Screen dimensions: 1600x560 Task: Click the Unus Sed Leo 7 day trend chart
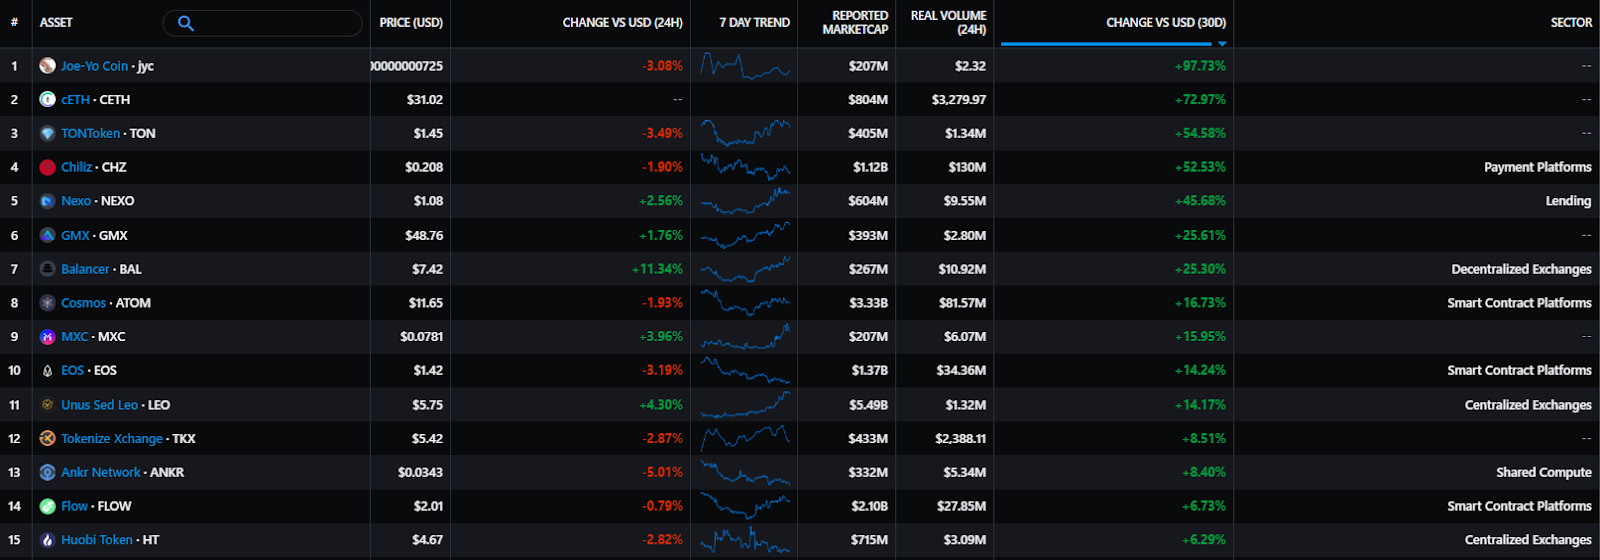click(x=745, y=405)
